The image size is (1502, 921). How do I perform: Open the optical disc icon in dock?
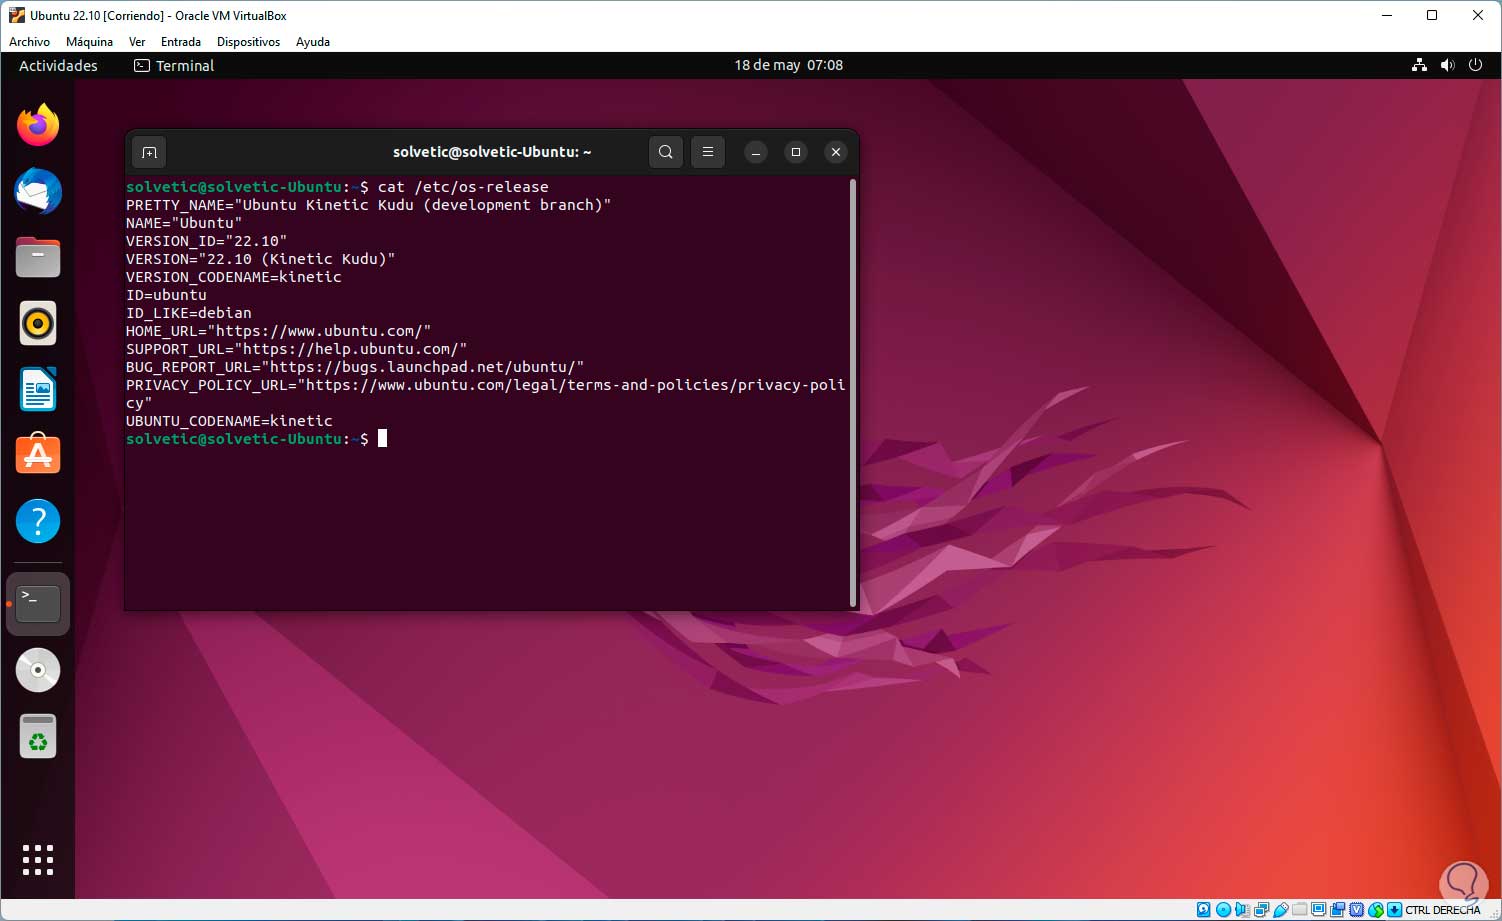(38, 670)
